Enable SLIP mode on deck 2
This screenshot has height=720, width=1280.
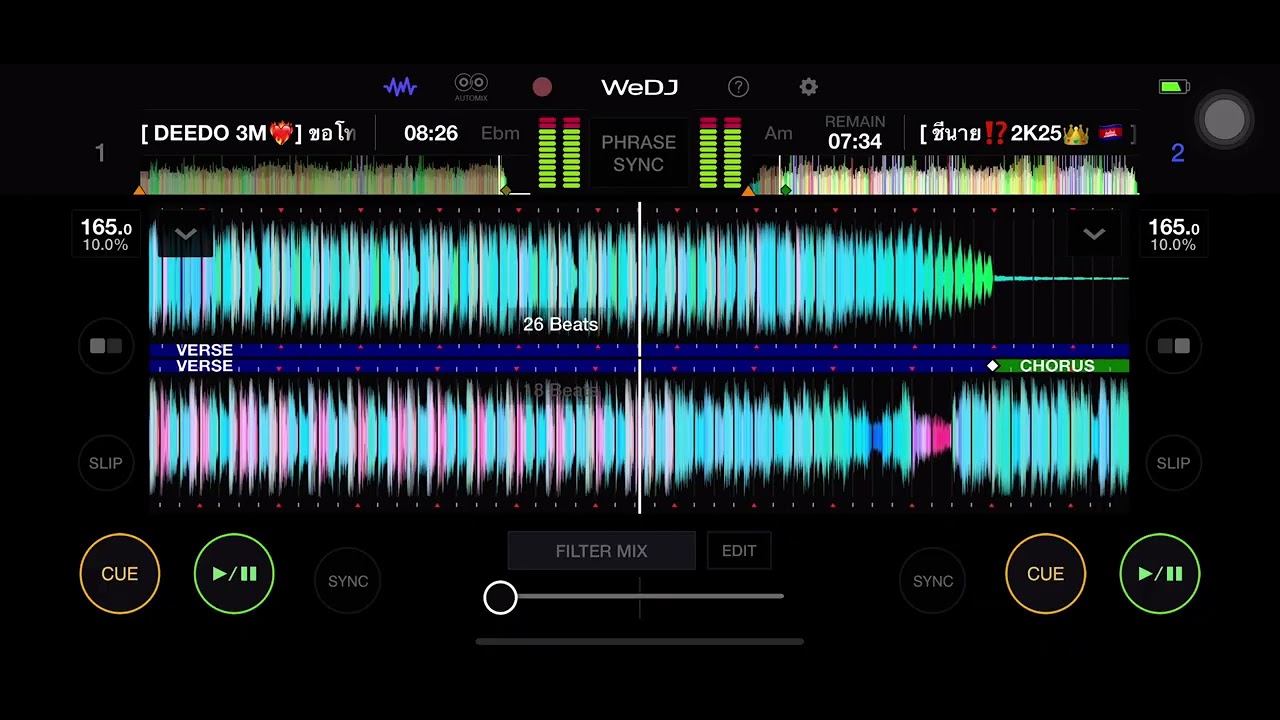coord(1173,463)
